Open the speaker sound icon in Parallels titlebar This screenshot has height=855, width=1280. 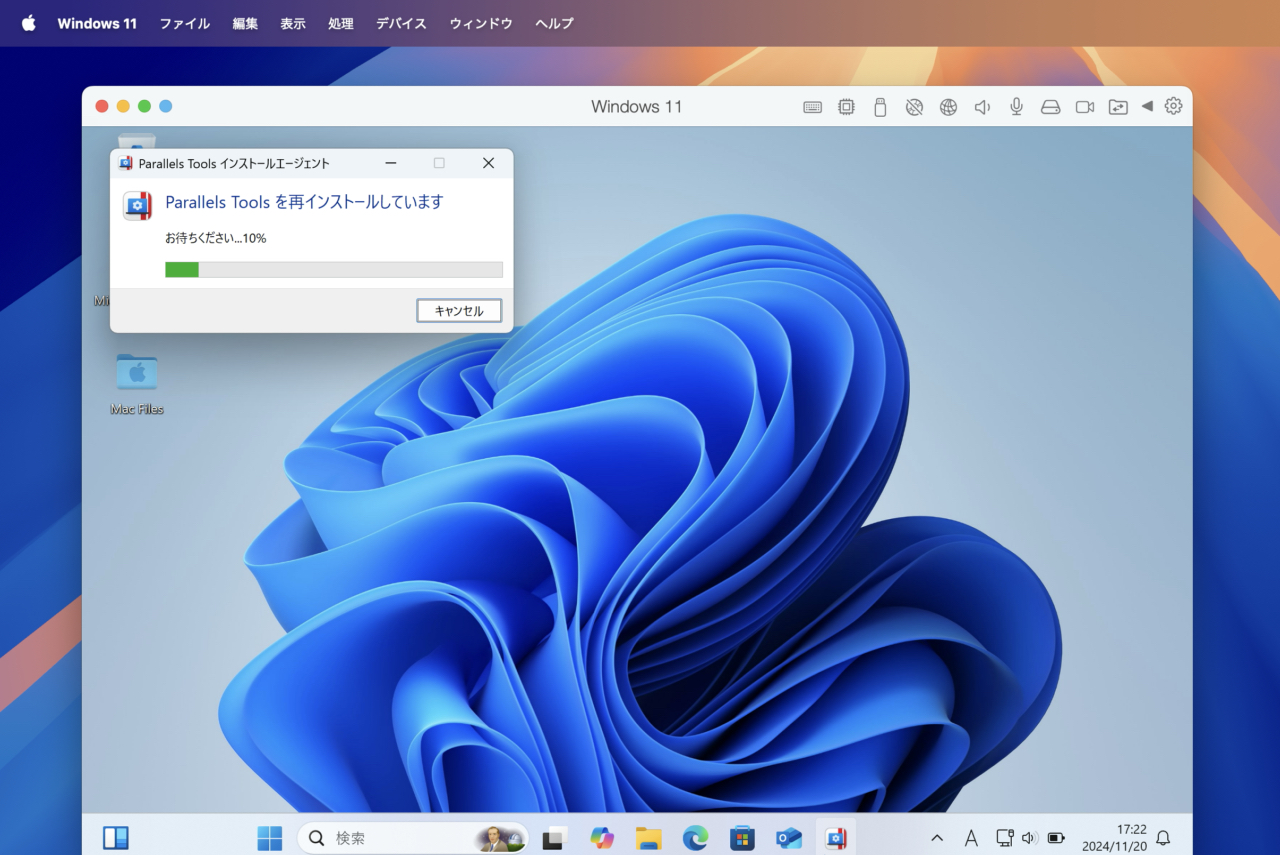click(982, 107)
